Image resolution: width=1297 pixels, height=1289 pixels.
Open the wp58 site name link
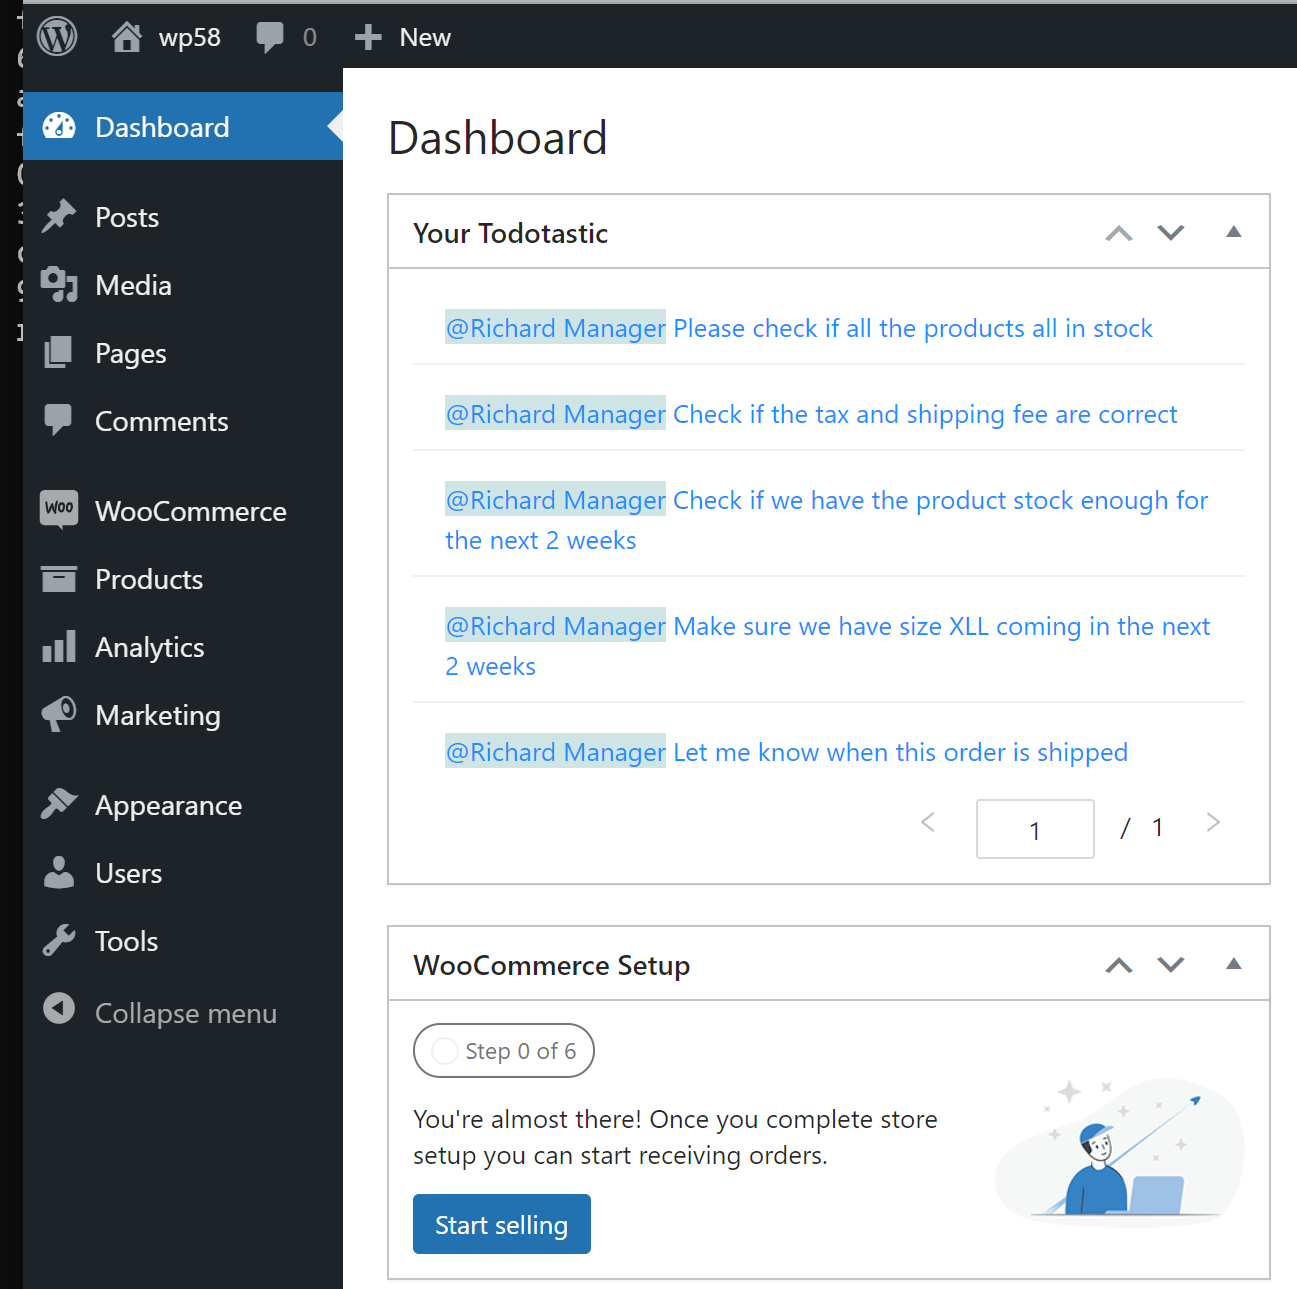tap(190, 37)
